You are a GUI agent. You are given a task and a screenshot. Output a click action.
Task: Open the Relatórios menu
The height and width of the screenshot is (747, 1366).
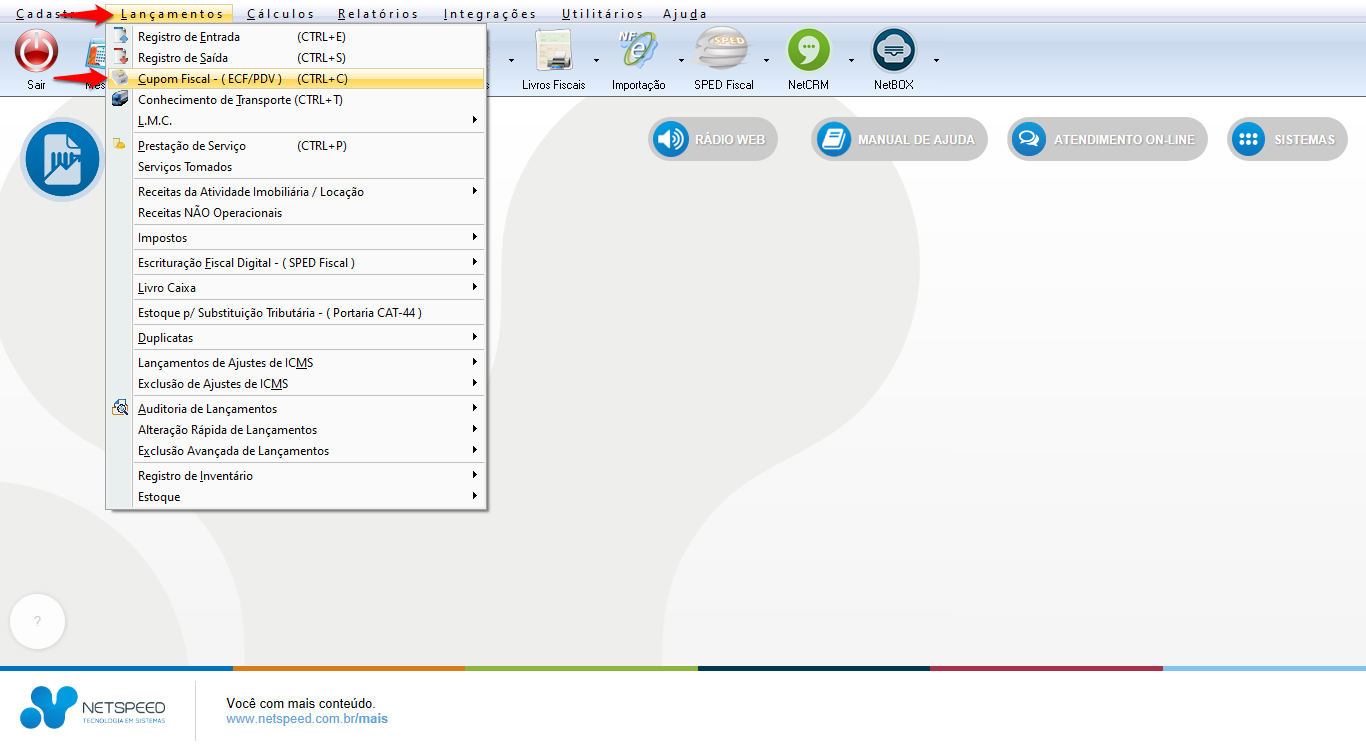378,14
